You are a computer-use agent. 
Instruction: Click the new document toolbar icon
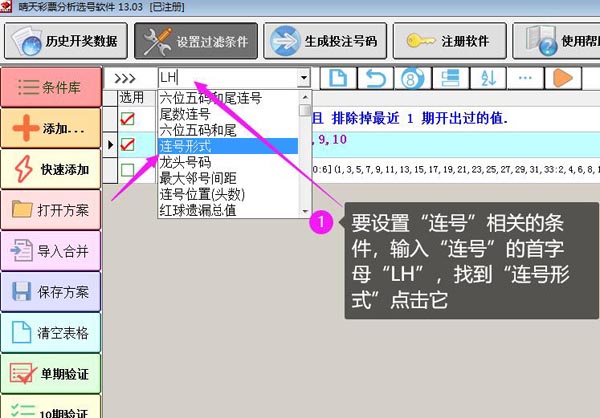(x=338, y=78)
